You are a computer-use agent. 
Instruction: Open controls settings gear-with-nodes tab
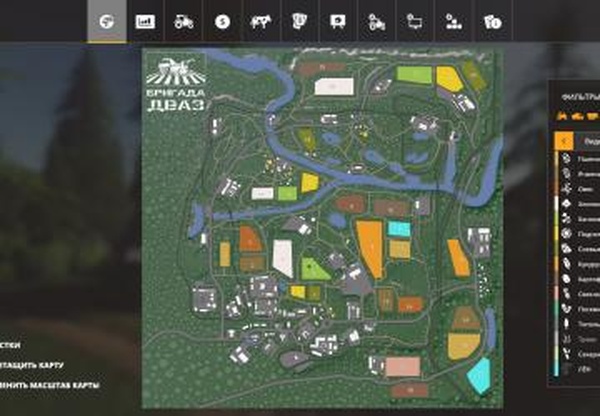(454, 21)
